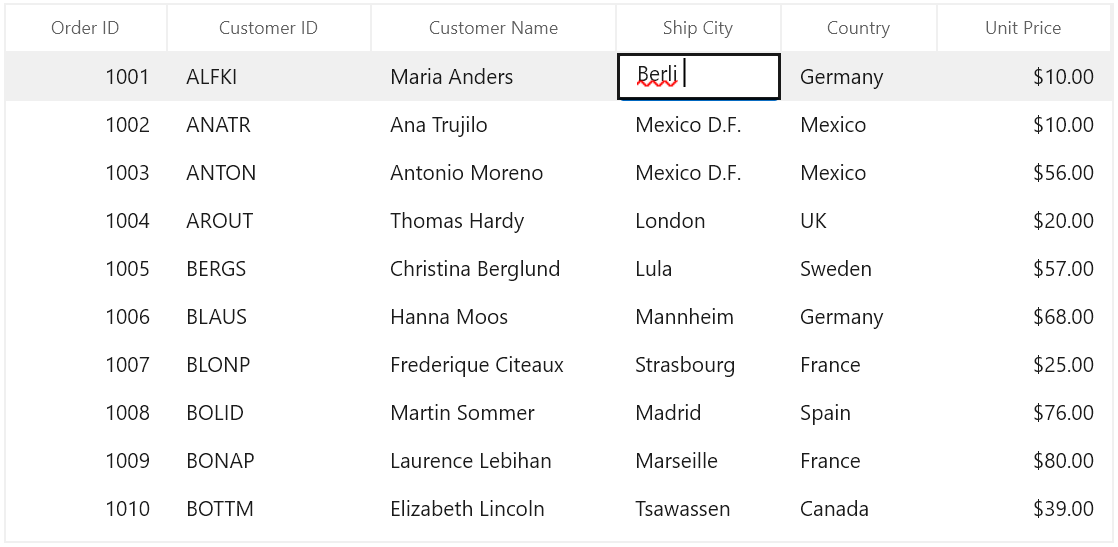Screen dimensions: 1118x547
Task: Click the Canada country cell
Action: click(x=834, y=509)
